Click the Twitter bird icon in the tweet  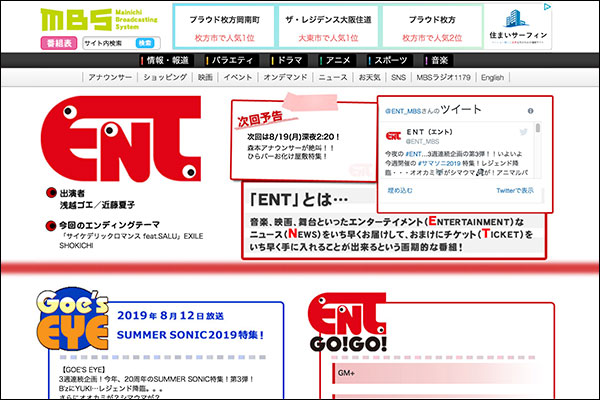pos(523,133)
